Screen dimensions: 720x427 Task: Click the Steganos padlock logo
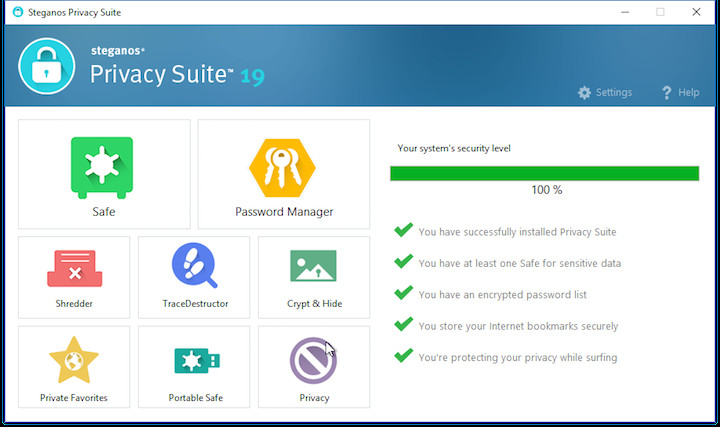47,66
